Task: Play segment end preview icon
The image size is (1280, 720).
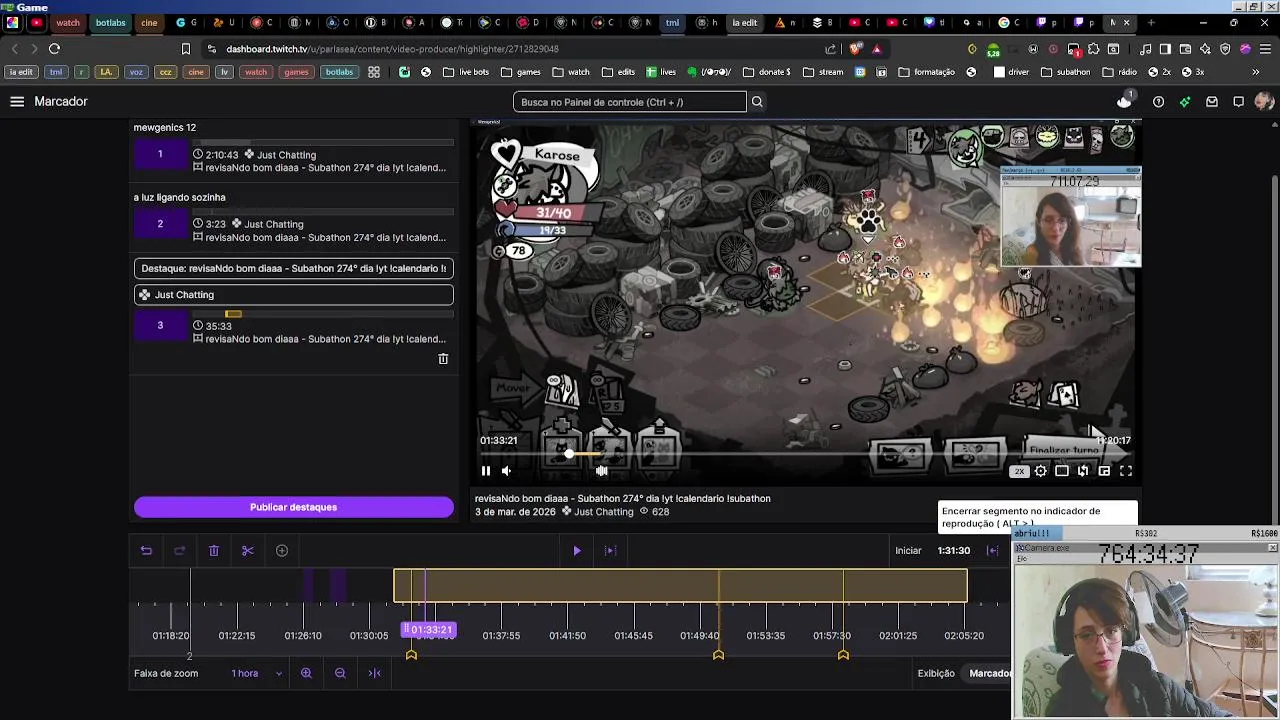Action: coord(611,551)
